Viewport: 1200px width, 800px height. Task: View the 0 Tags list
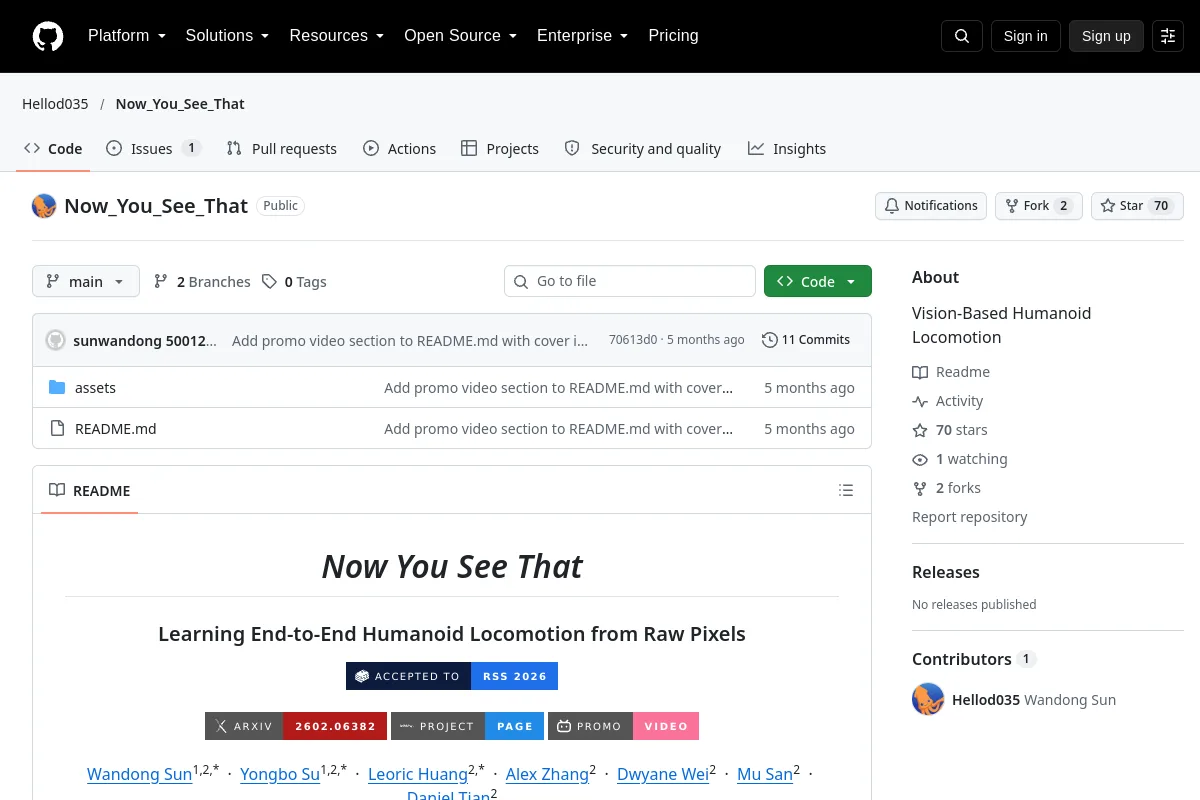coord(294,282)
